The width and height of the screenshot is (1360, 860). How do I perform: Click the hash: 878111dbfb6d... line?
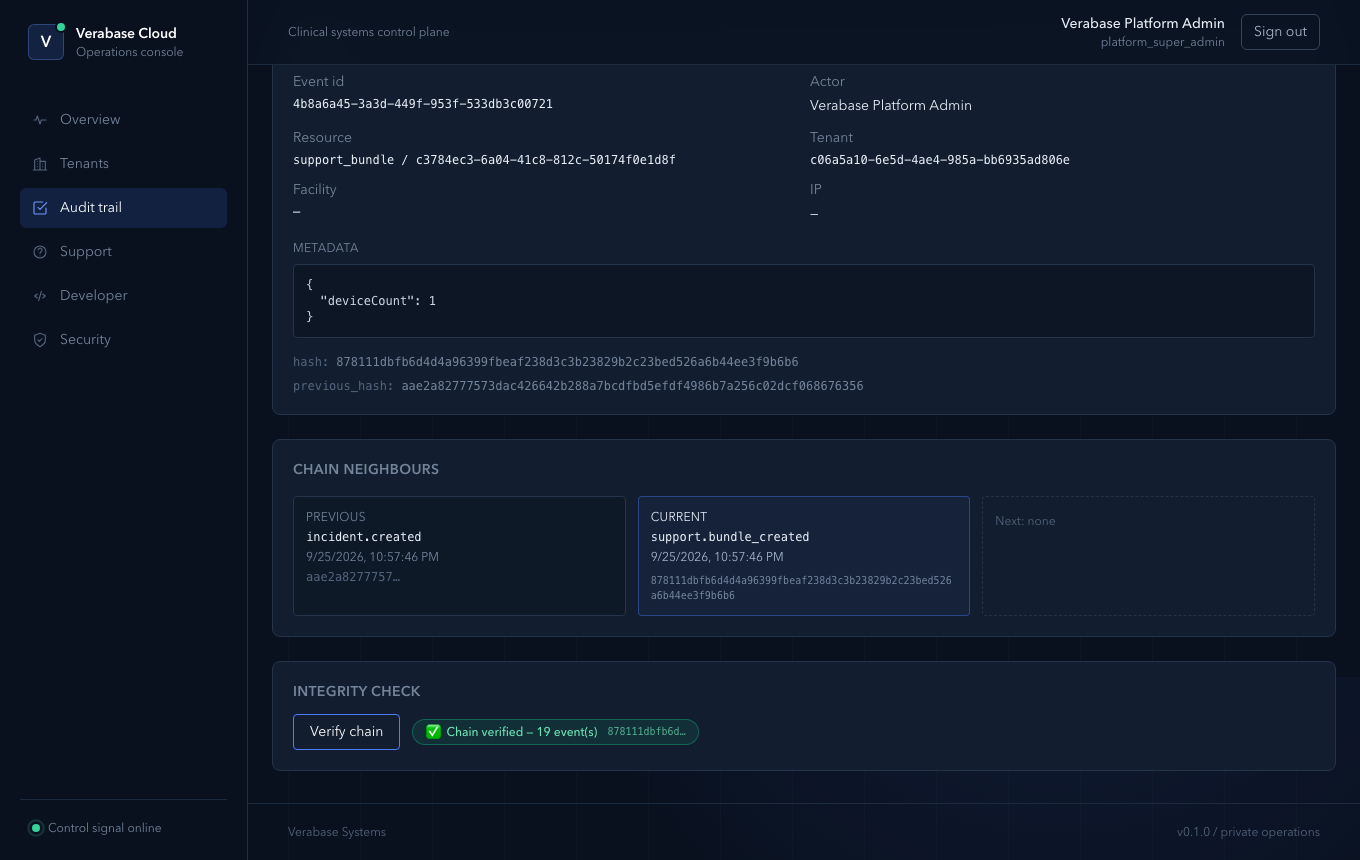coord(546,362)
